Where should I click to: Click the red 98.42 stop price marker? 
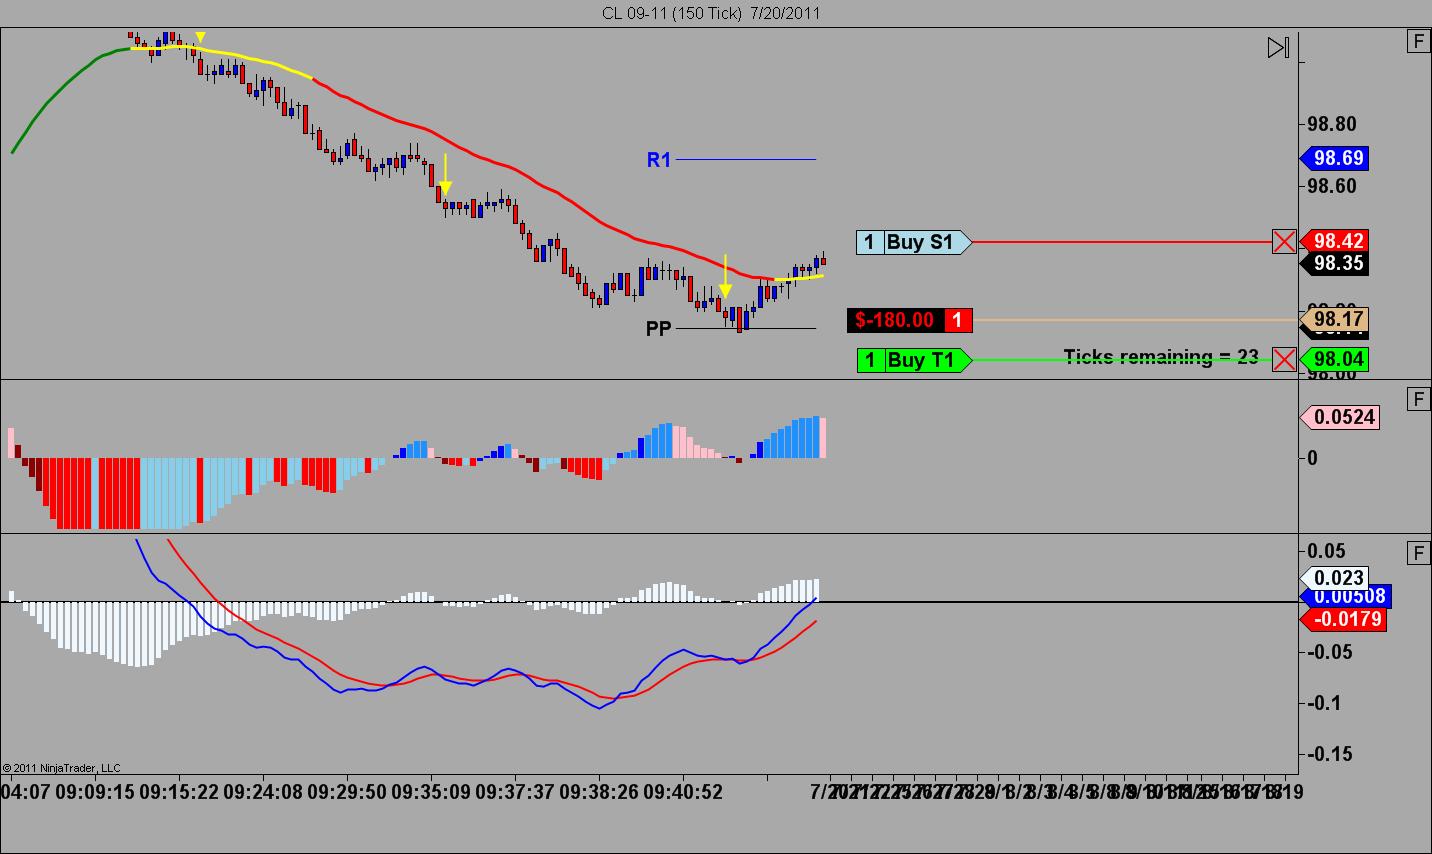[1334, 241]
